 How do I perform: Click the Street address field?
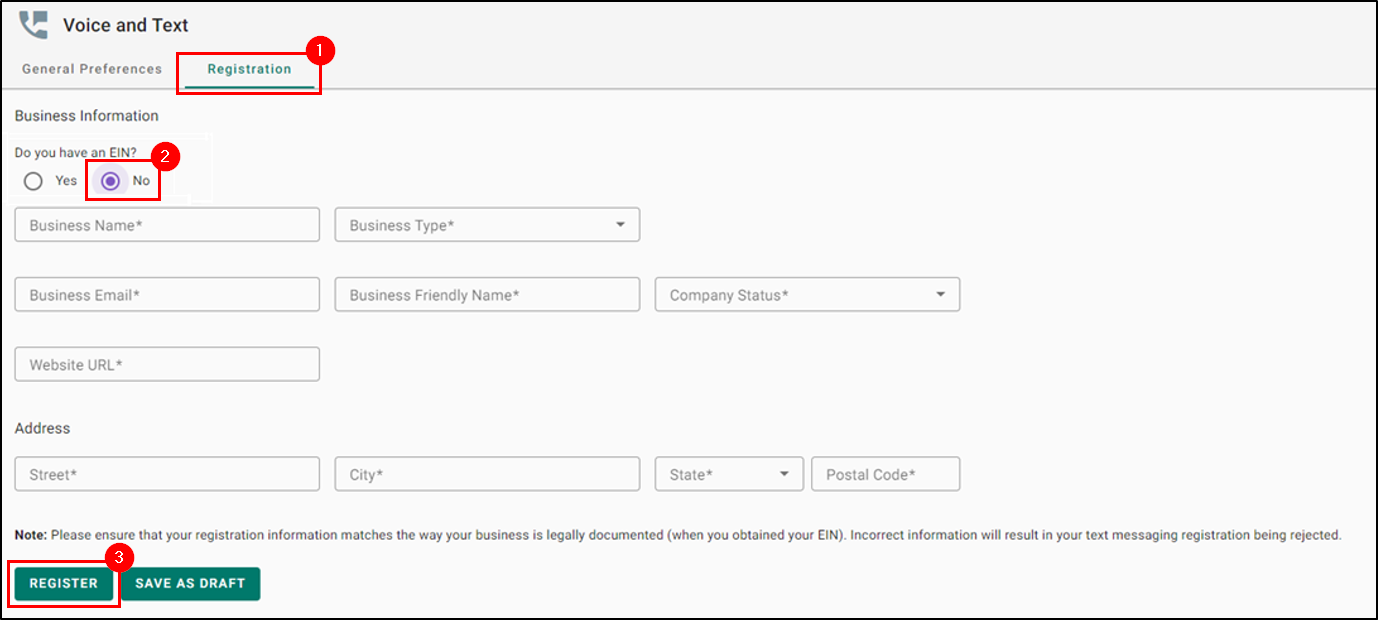(x=167, y=474)
